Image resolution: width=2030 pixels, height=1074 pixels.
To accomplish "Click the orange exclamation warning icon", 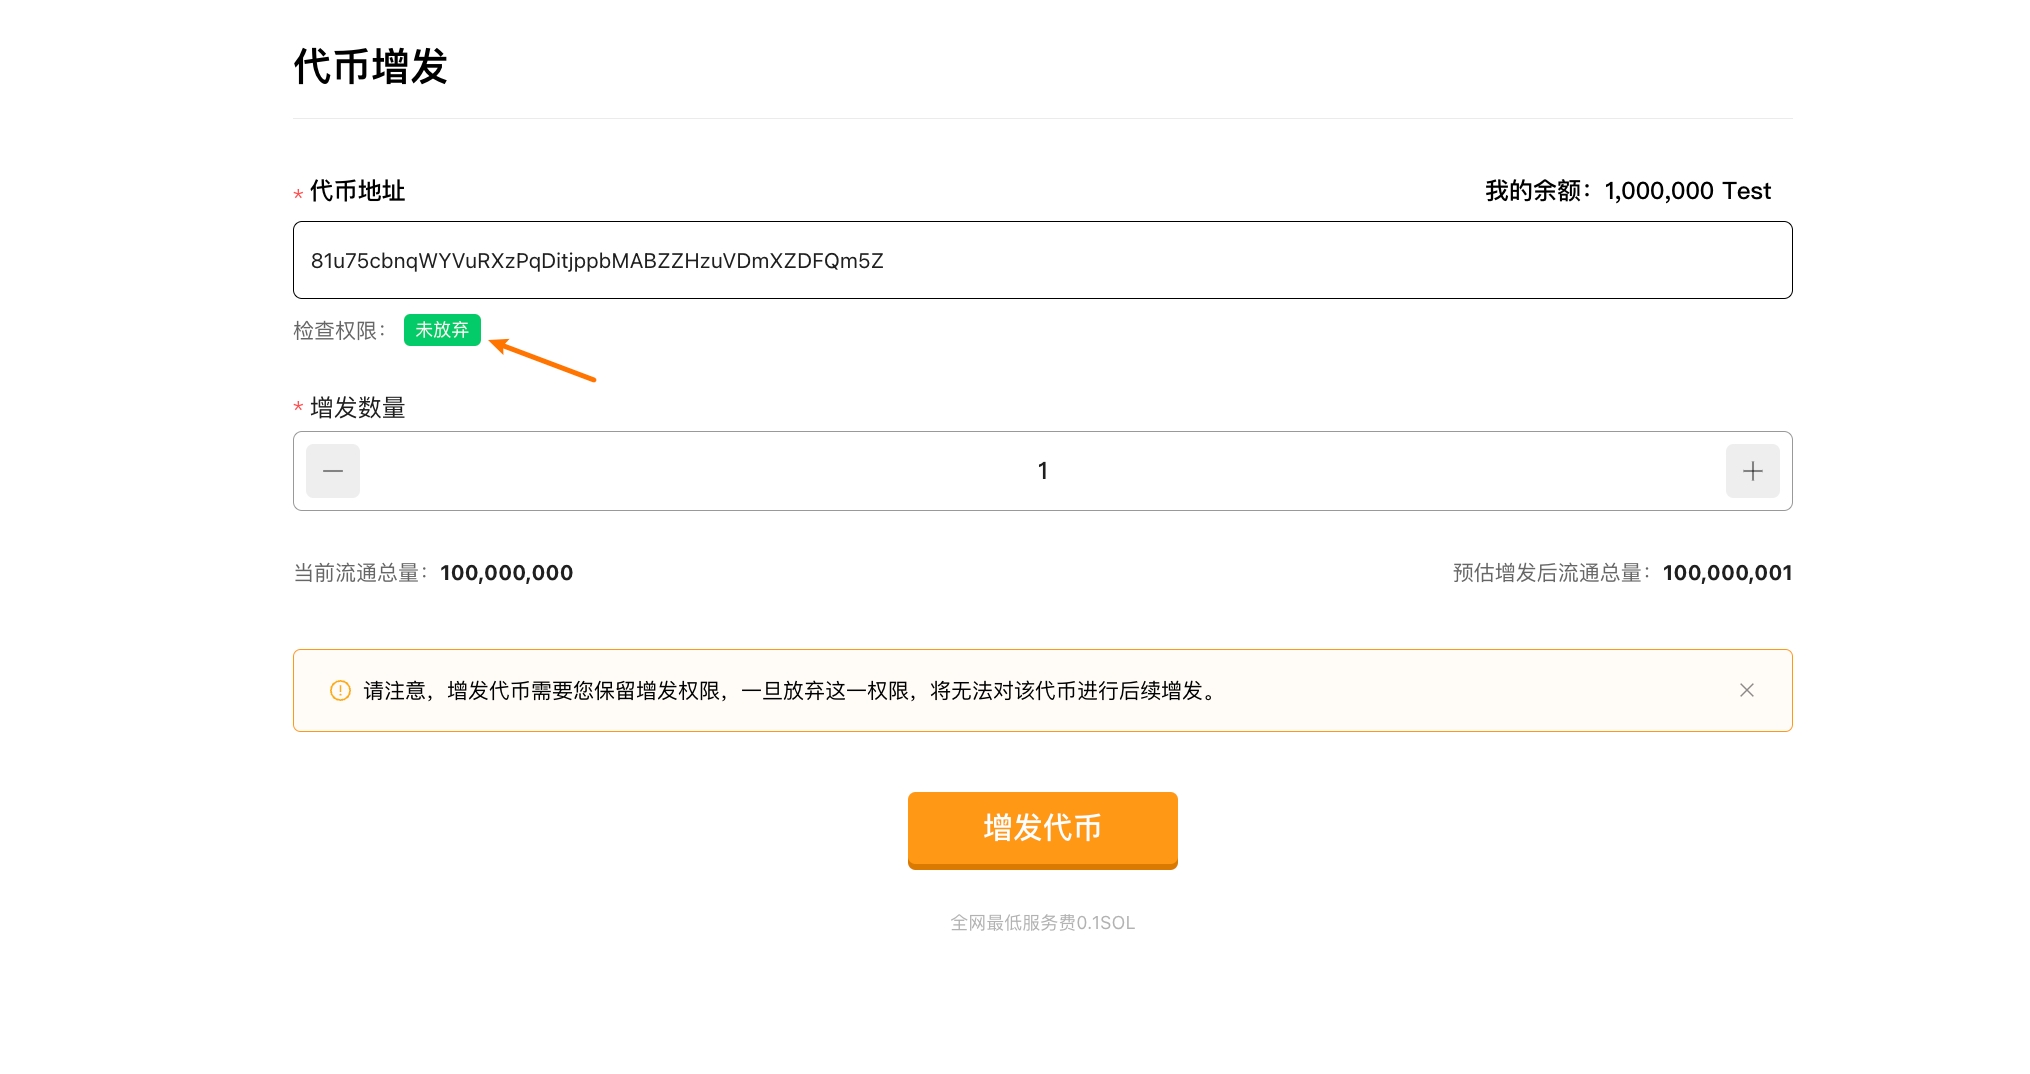I will (340, 691).
